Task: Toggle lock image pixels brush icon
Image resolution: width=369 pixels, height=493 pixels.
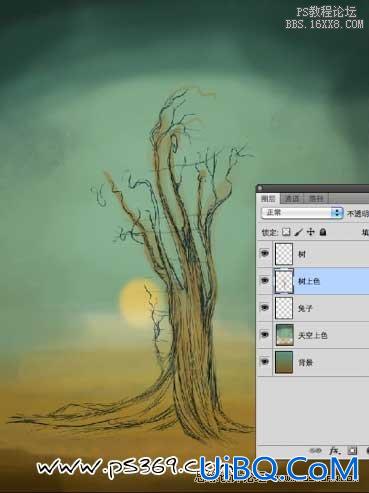Action: tap(298, 232)
